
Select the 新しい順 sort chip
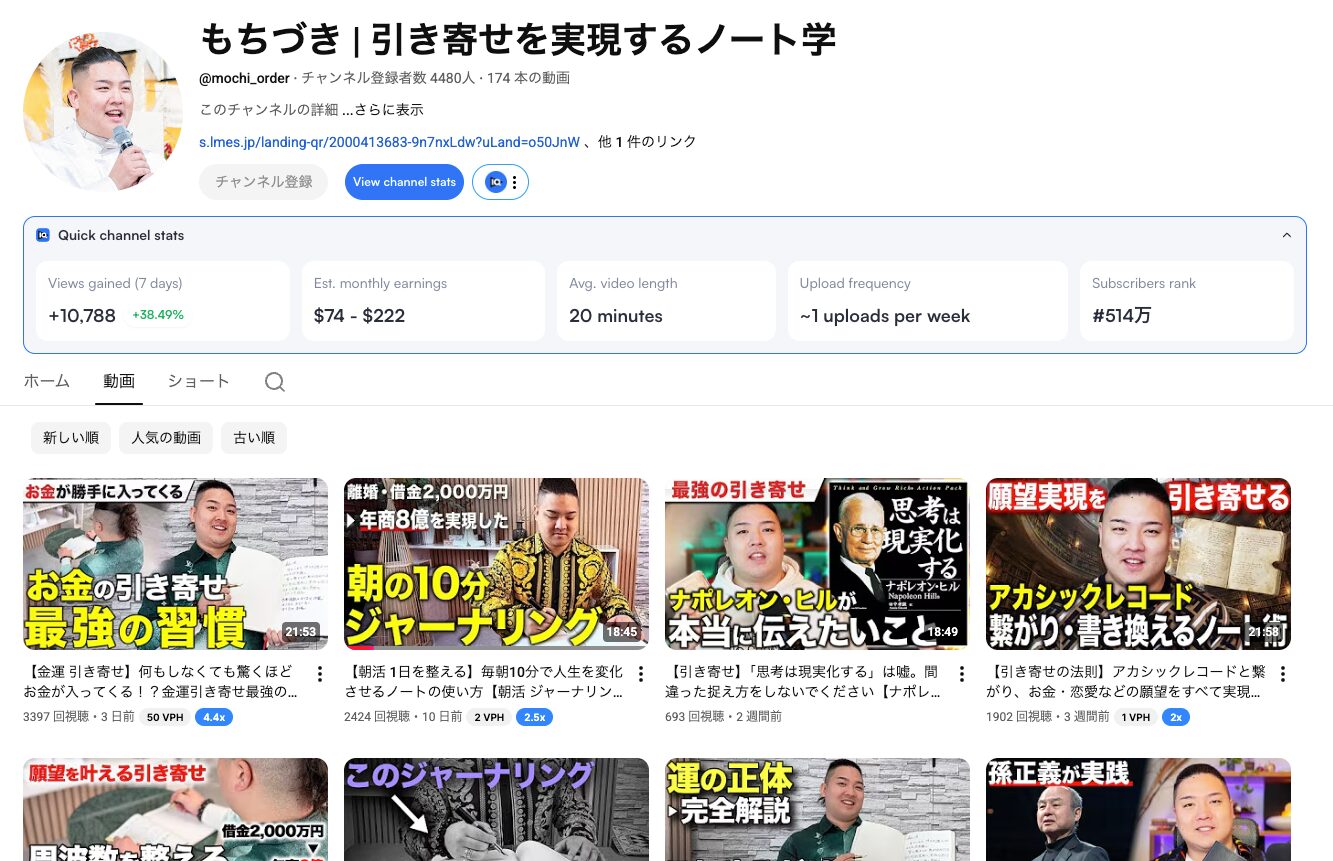coord(70,437)
